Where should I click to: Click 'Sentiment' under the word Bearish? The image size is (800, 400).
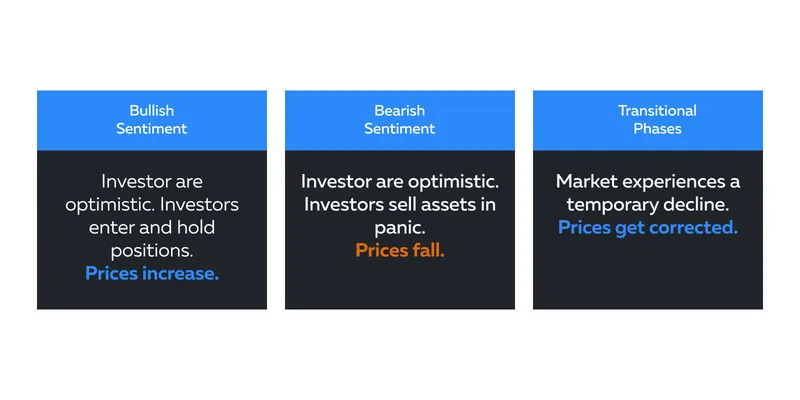click(399, 129)
